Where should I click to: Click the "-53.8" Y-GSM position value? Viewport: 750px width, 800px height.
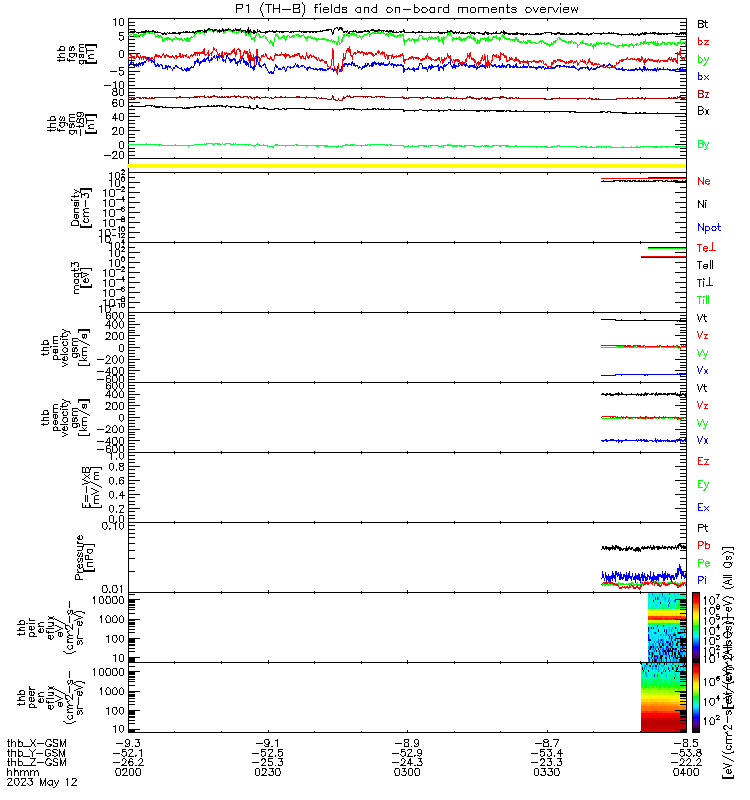tap(686, 753)
